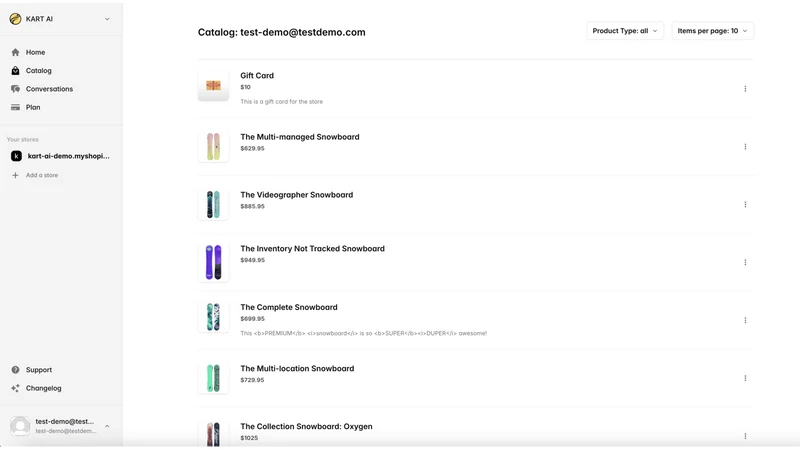
Task: Open options for The Multi-location Snowboard
Action: pos(745,378)
